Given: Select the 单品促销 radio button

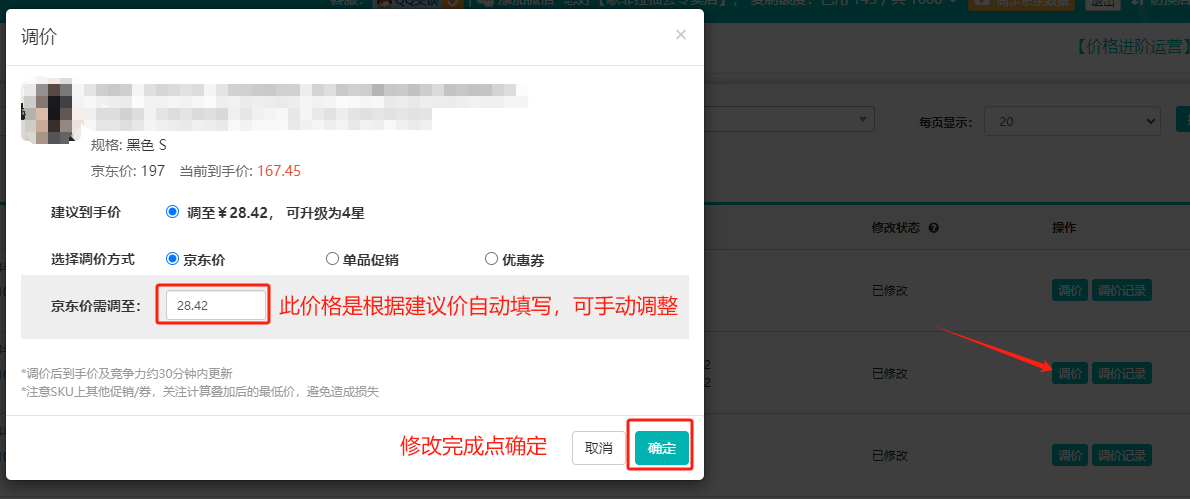Looking at the screenshot, I should [333, 259].
